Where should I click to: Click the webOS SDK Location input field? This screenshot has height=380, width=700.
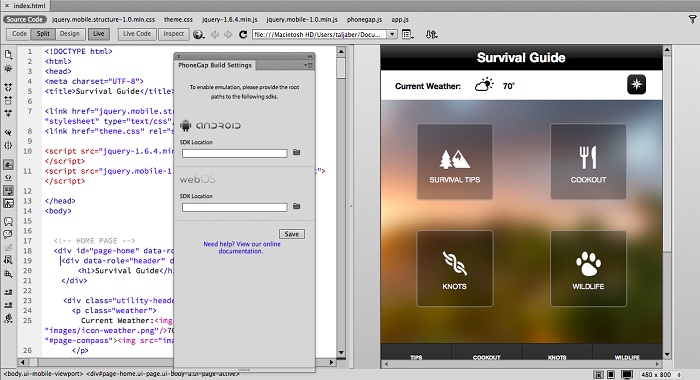(234, 207)
